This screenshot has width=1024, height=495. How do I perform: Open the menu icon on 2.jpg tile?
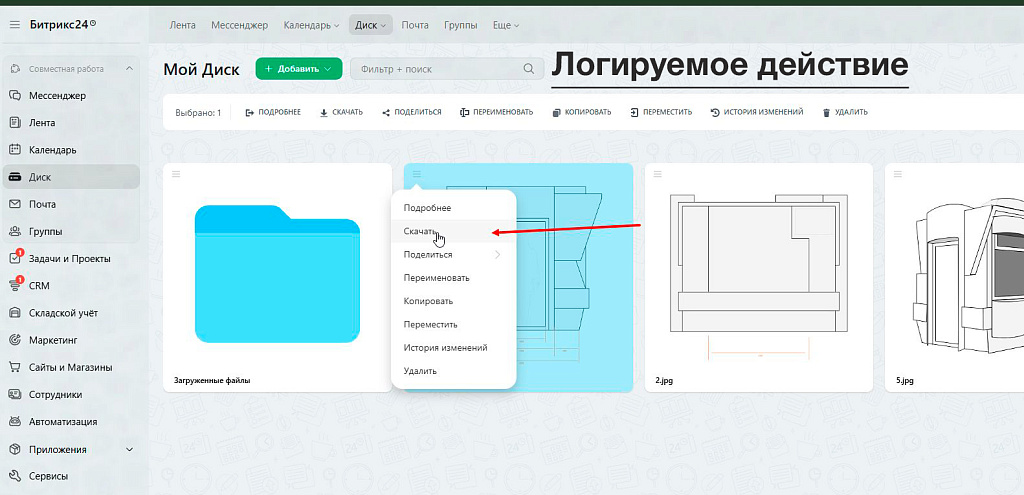pos(658,174)
